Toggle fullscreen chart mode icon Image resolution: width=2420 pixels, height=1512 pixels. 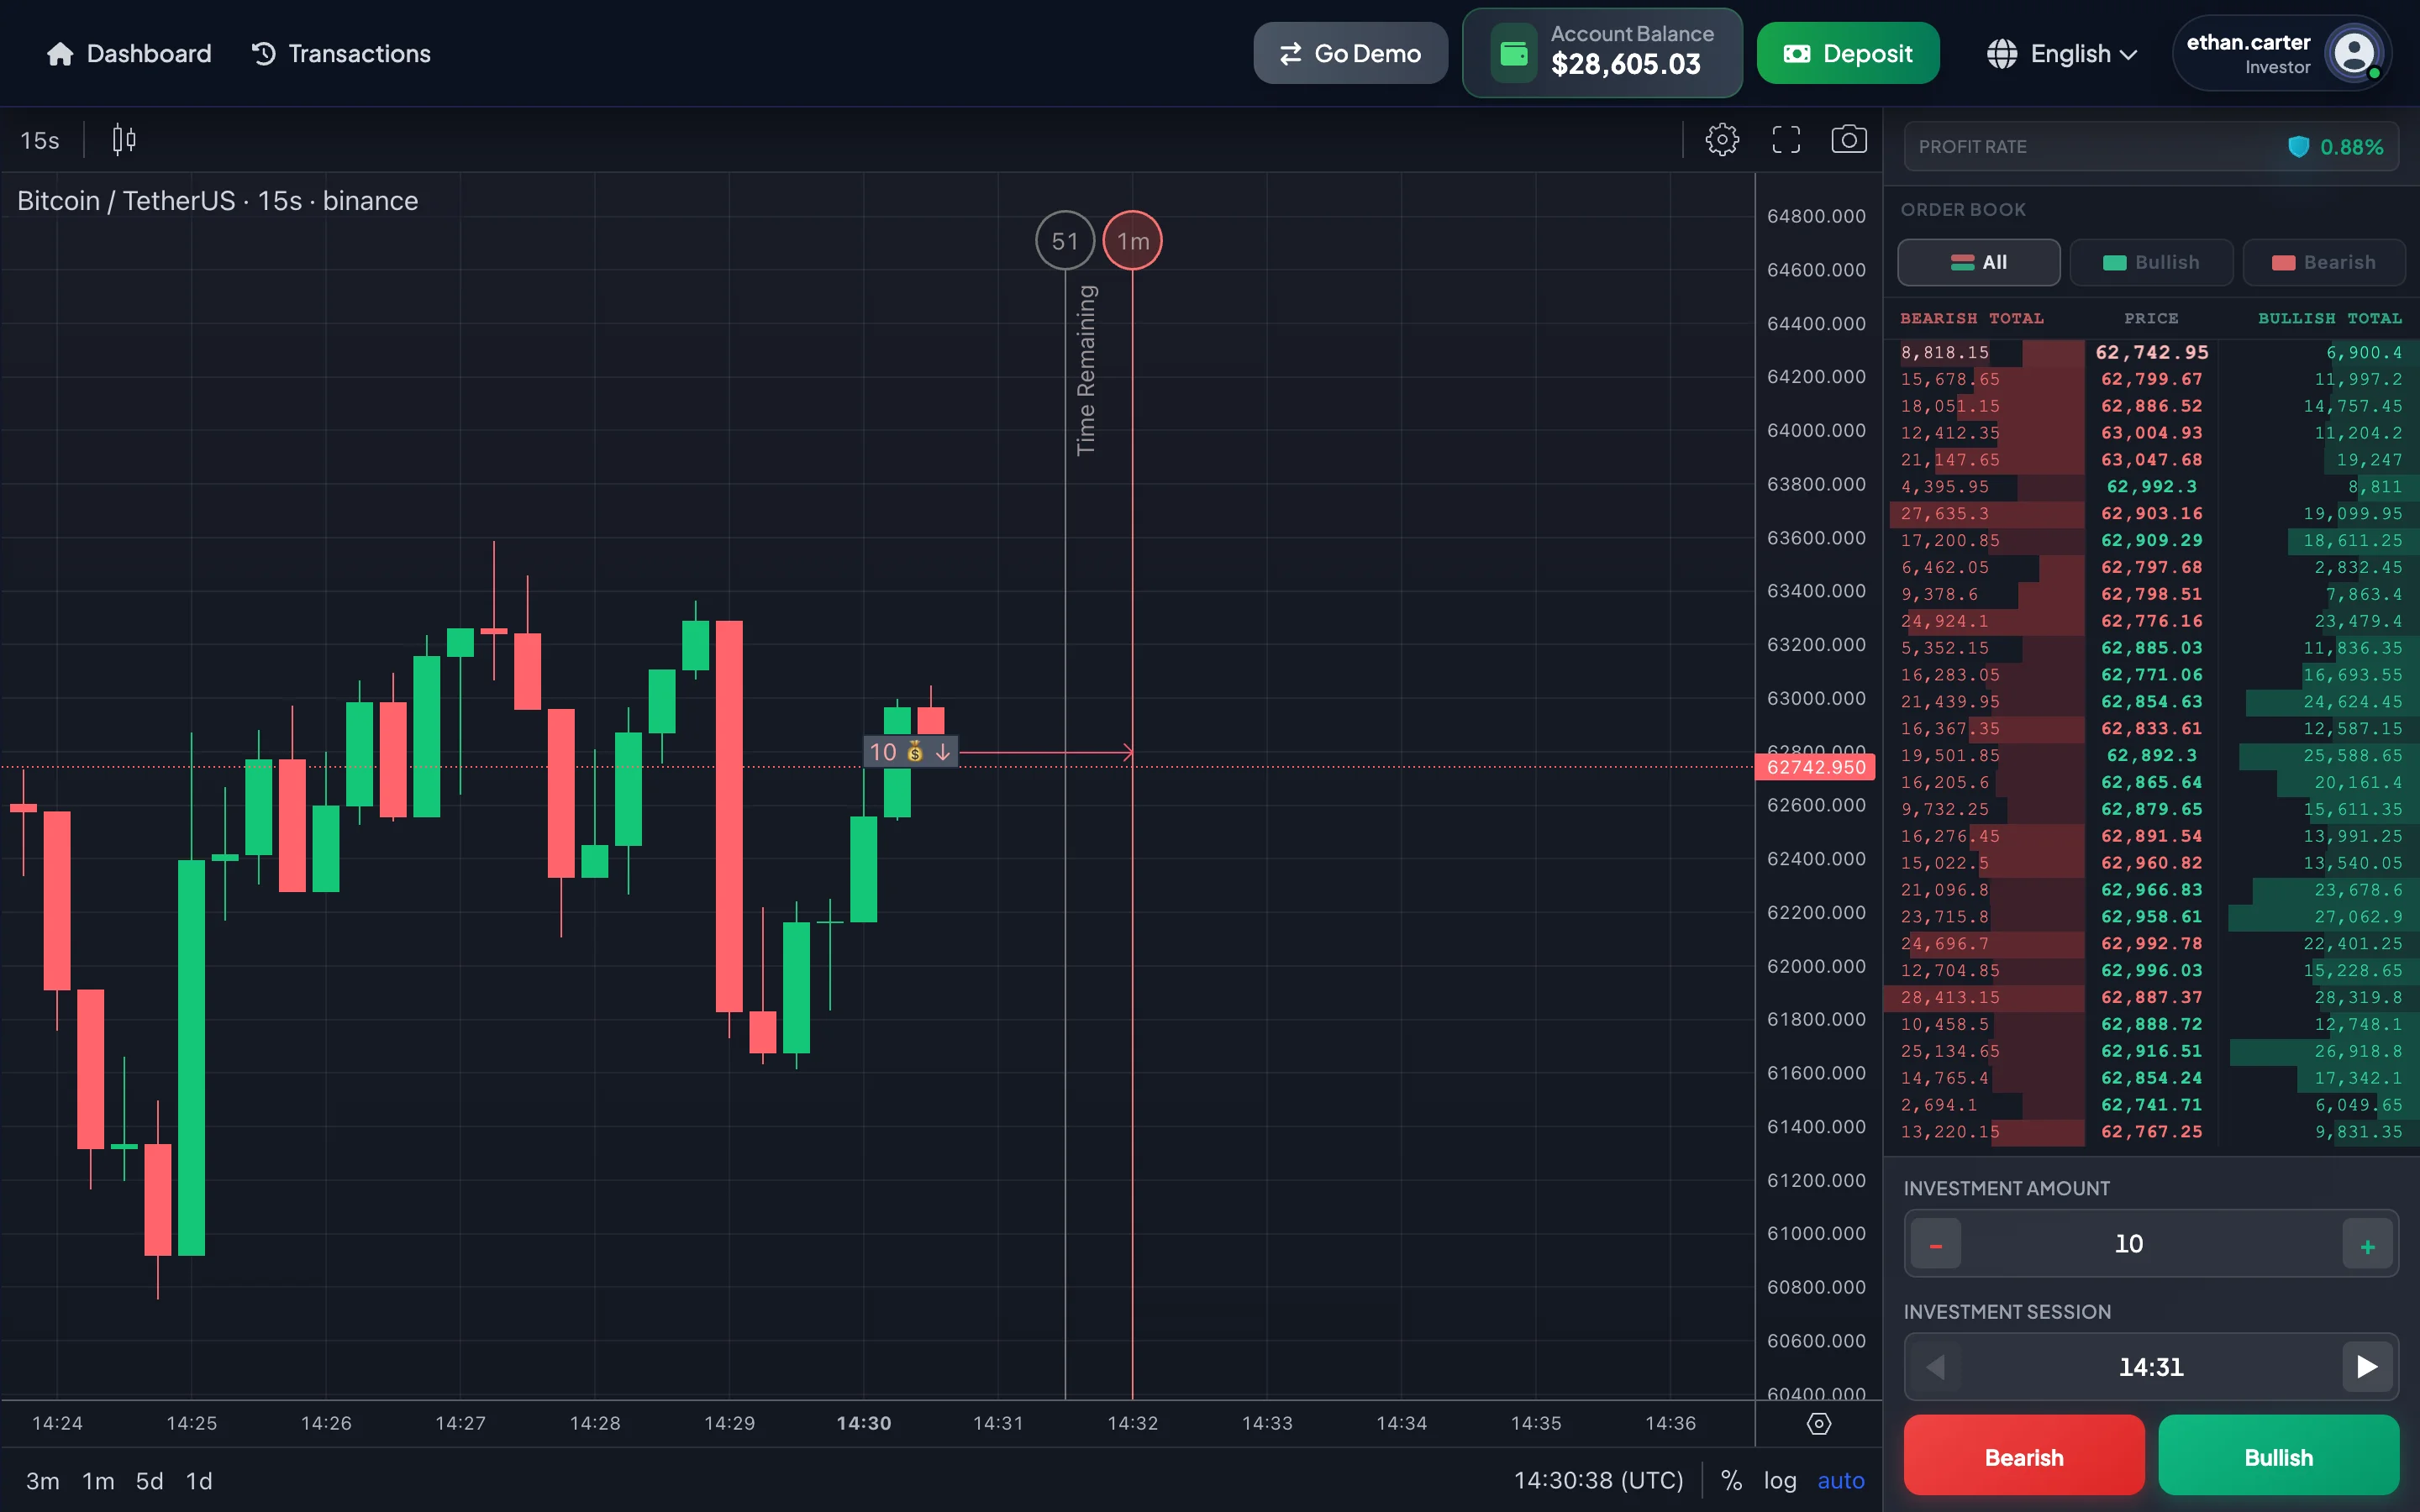pyautogui.click(x=1786, y=140)
